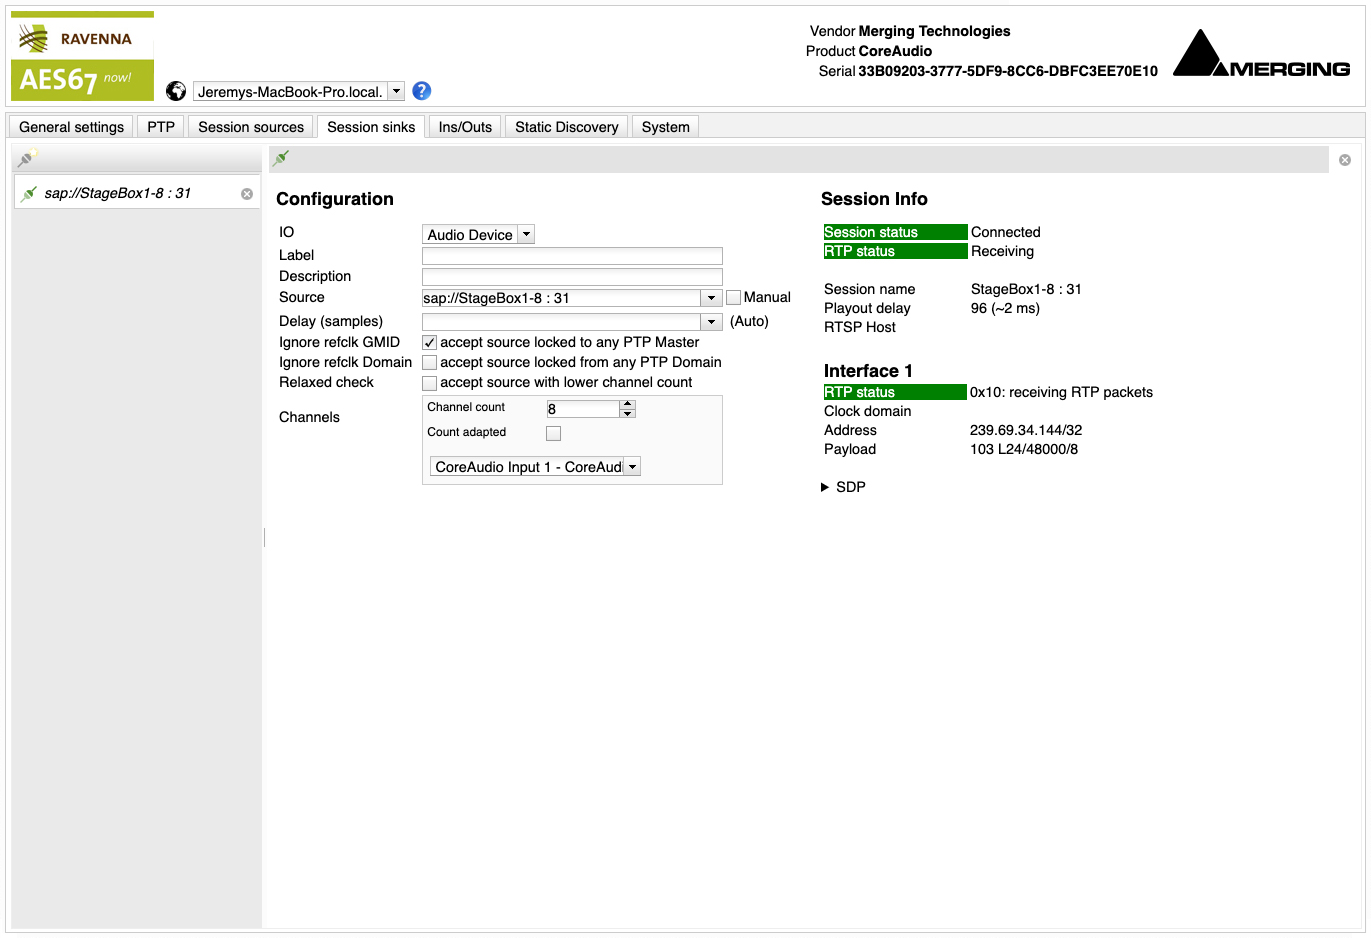Open the Source dropdown list

click(711, 298)
